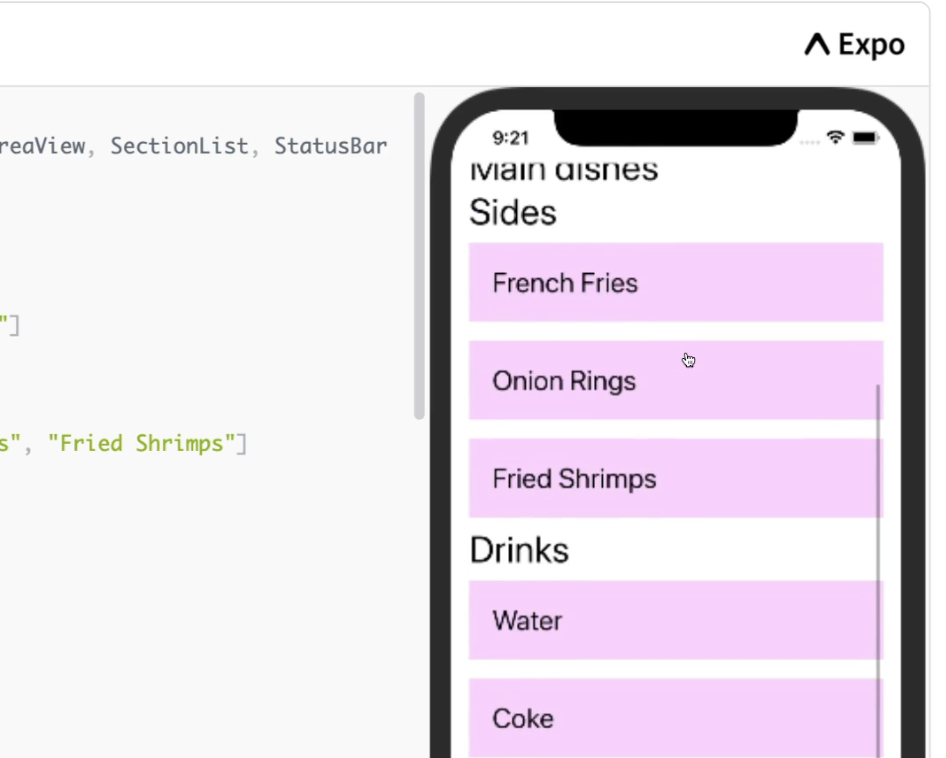
Task: Tap the Sides section header
Action: click(513, 212)
